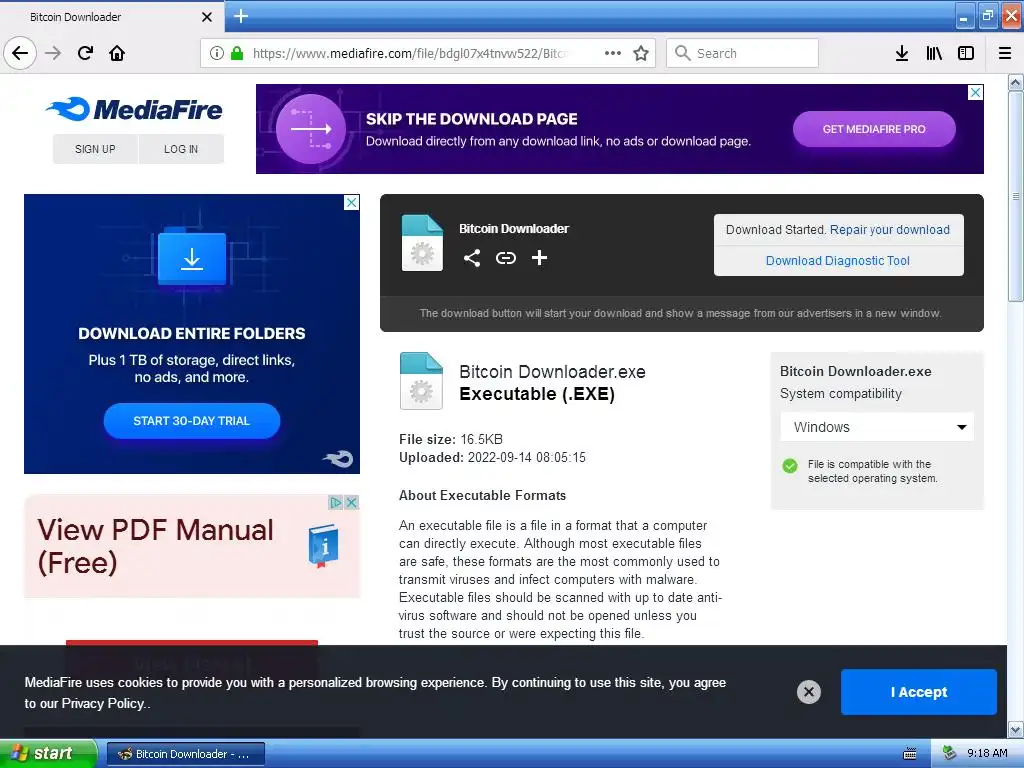
Task: Open a new tab with plus icon
Action: [x=241, y=16]
